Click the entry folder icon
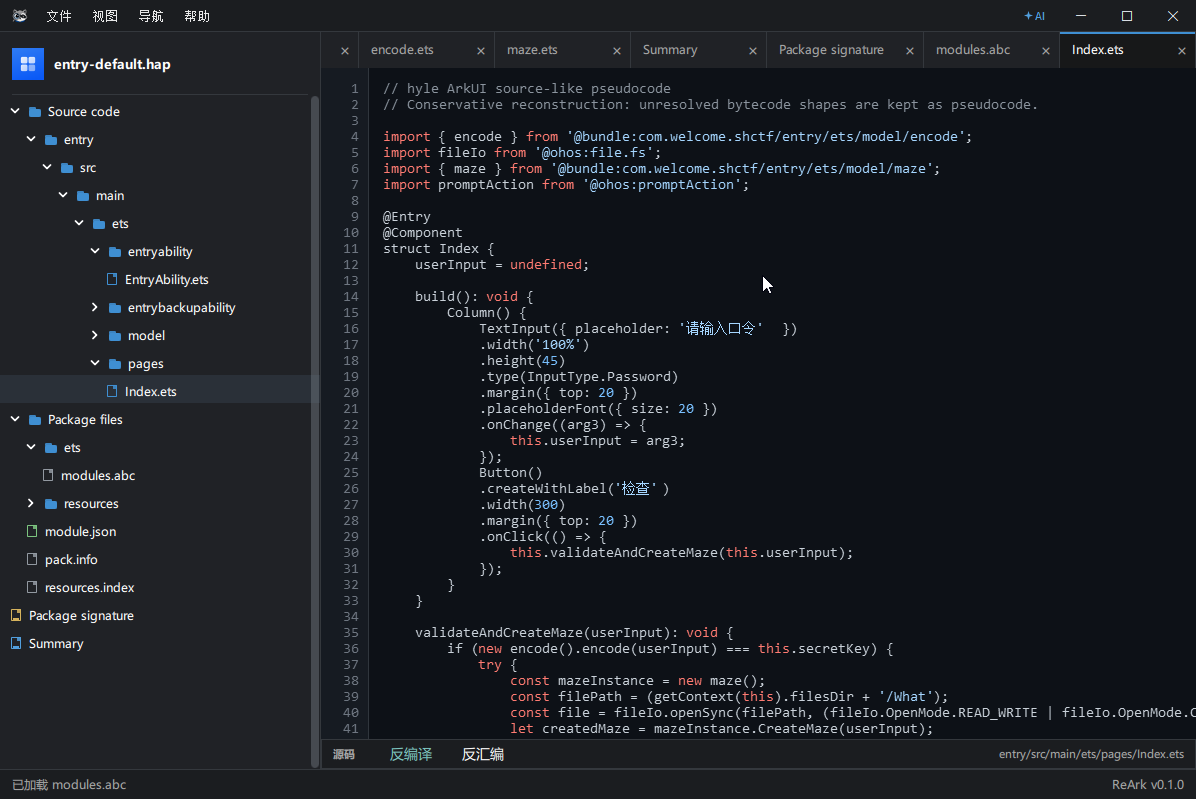1196x799 pixels. 51,140
